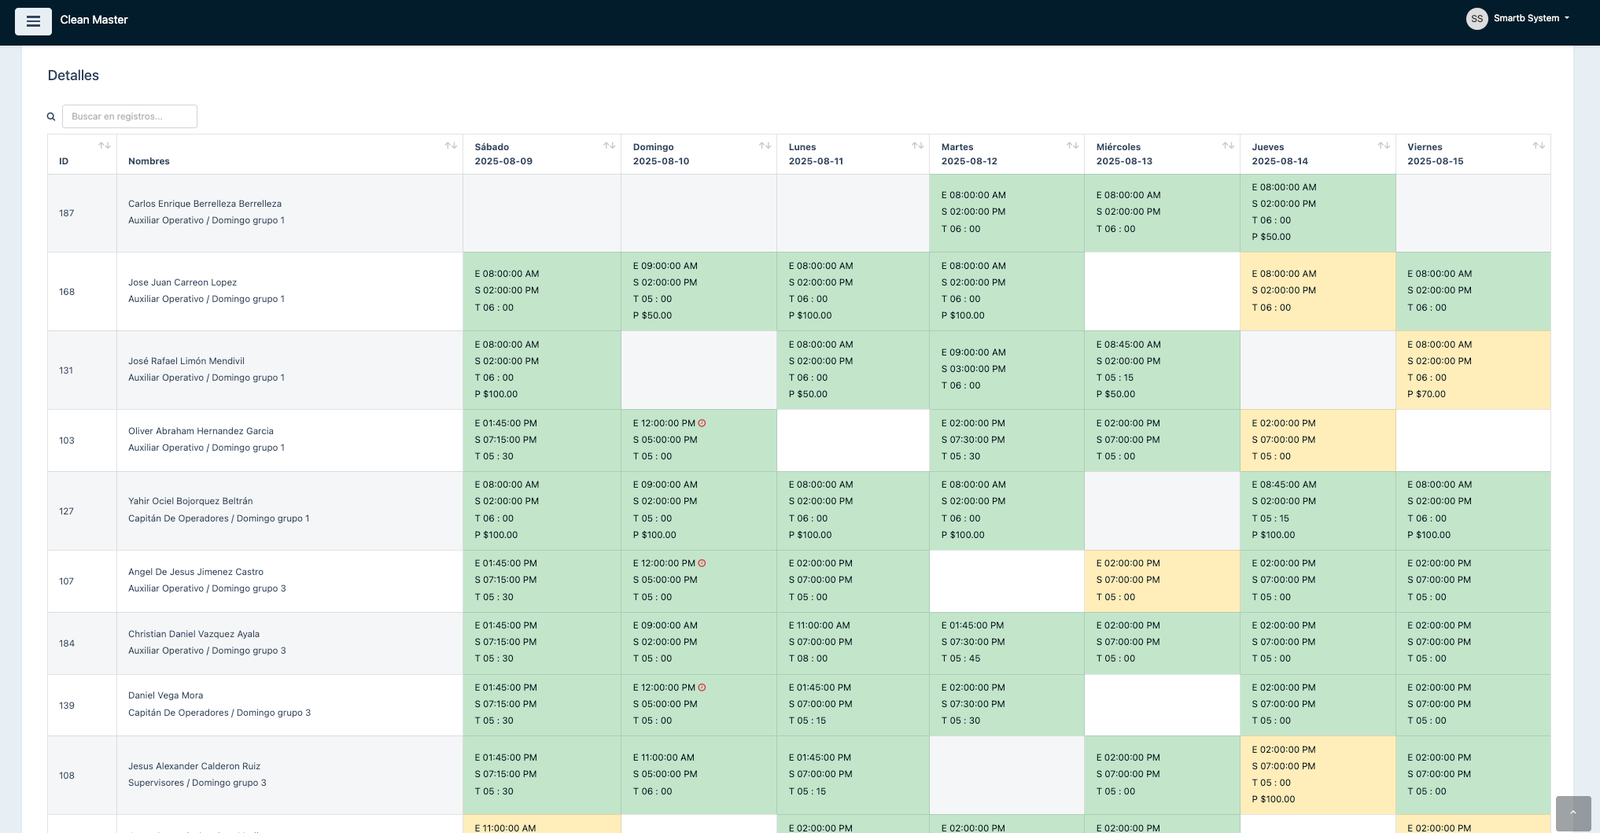The height and width of the screenshot is (833, 1600).
Task: Click 'Capitán De Operadores / Domingo grupo 1' text
Action: click(219, 519)
